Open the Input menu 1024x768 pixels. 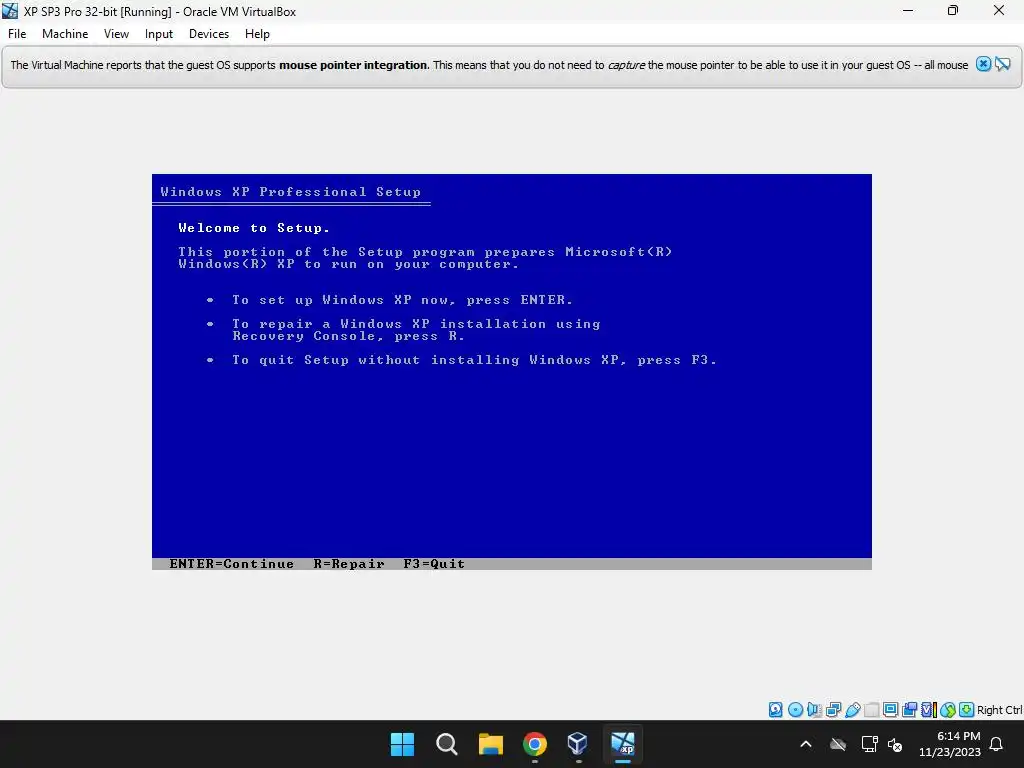(x=159, y=34)
